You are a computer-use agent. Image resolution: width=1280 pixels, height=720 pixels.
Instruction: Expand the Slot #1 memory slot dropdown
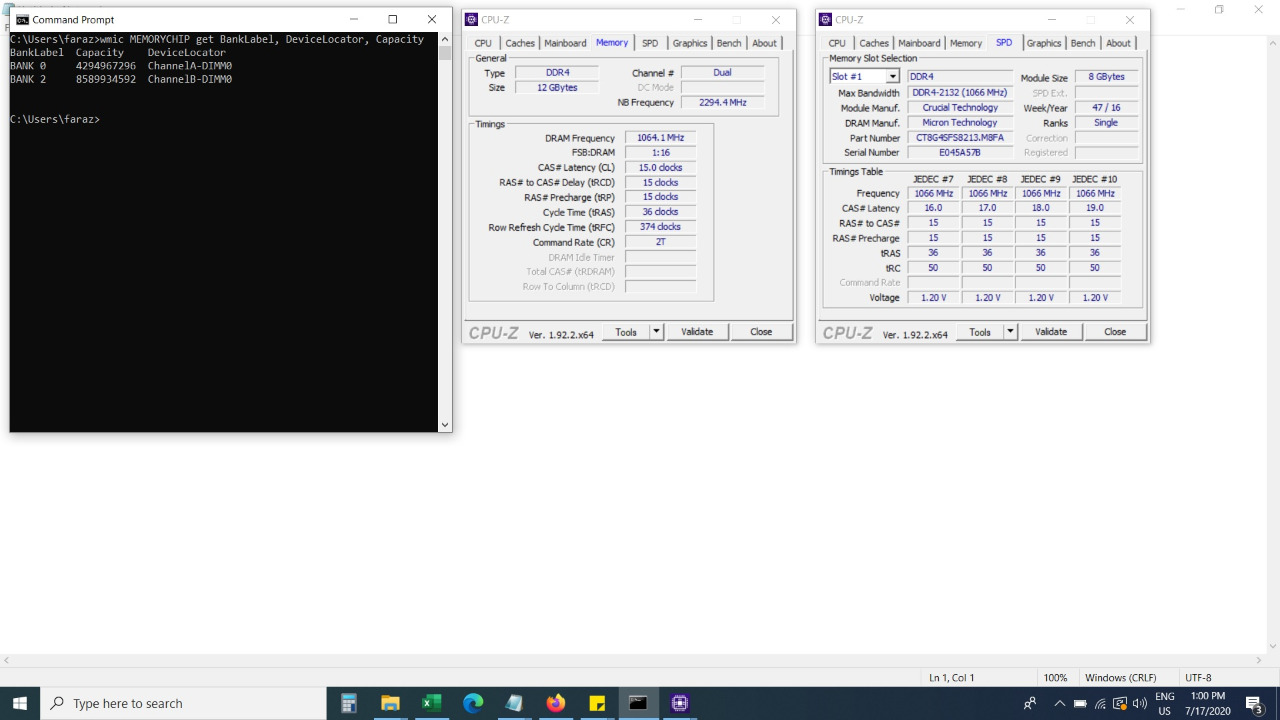click(892, 77)
